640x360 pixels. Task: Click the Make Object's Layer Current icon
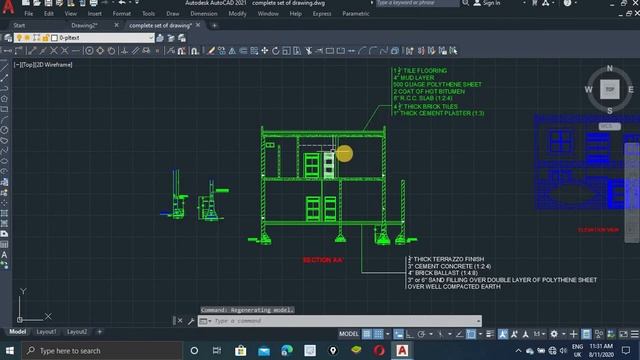[160, 38]
